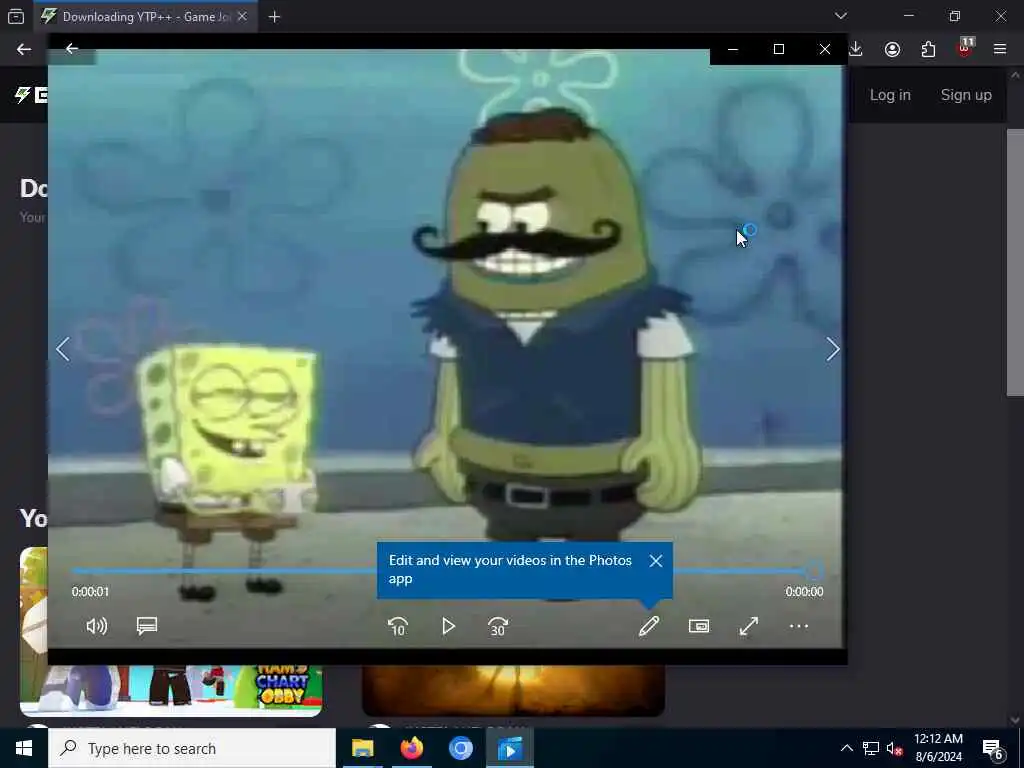The image size is (1024, 768).
Task: Open a new browser tab
Action: [x=274, y=16]
